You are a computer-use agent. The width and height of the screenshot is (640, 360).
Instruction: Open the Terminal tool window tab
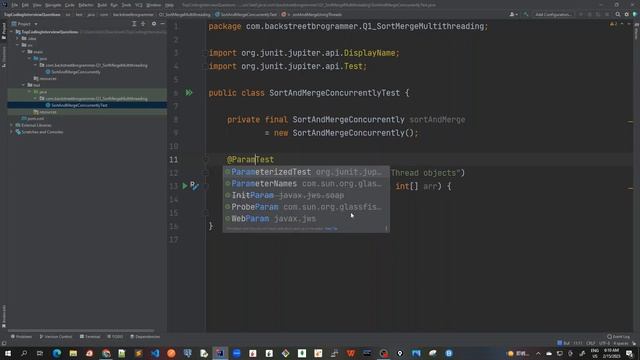point(90,337)
